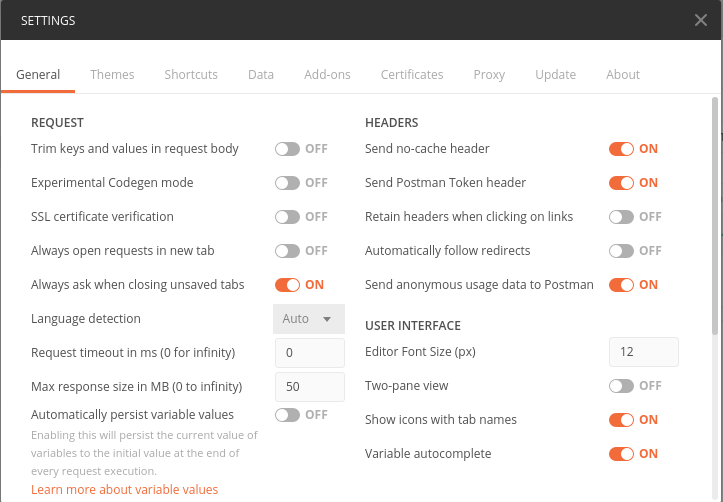Click the Send anonymous usage data label
Screen dimensions: 723x502
[479, 285]
